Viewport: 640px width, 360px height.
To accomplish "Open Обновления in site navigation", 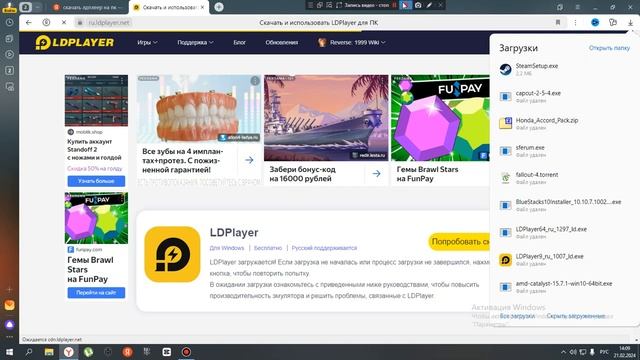I will (x=282, y=42).
